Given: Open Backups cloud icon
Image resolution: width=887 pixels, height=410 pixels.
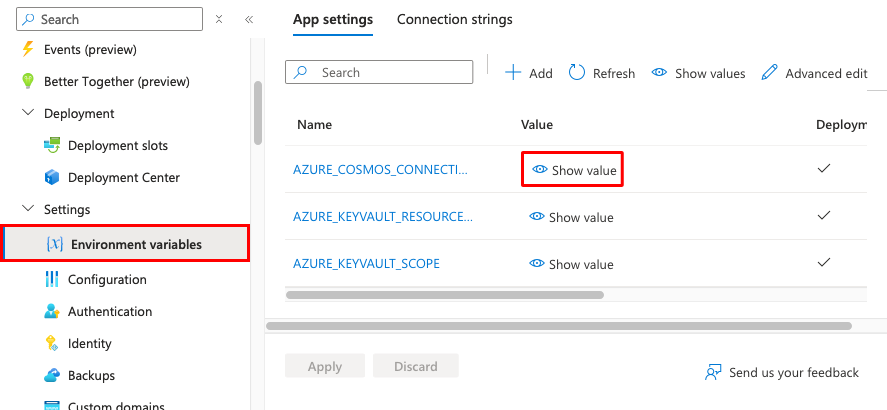Looking at the screenshot, I should click(x=52, y=375).
